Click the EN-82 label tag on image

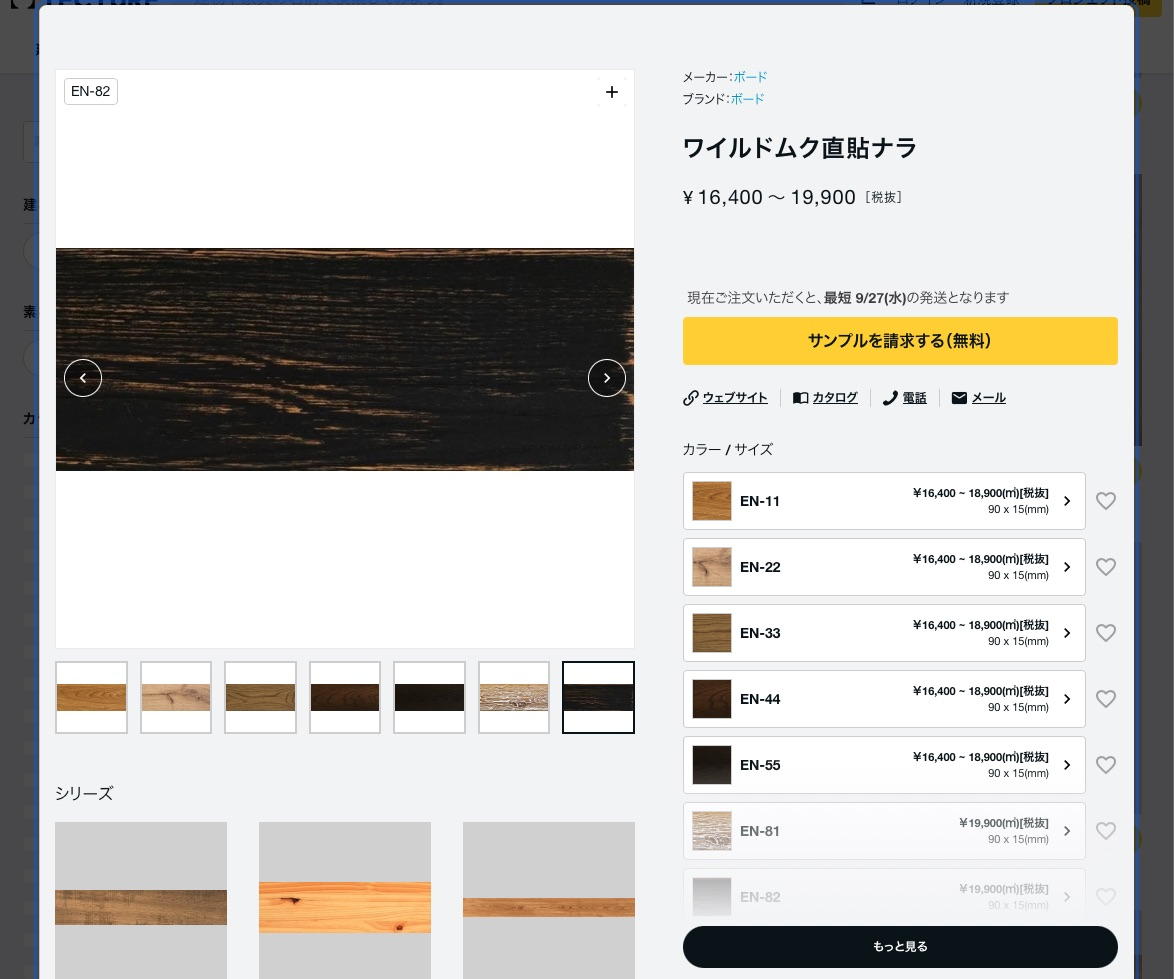pyautogui.click(x=91, y=91)
